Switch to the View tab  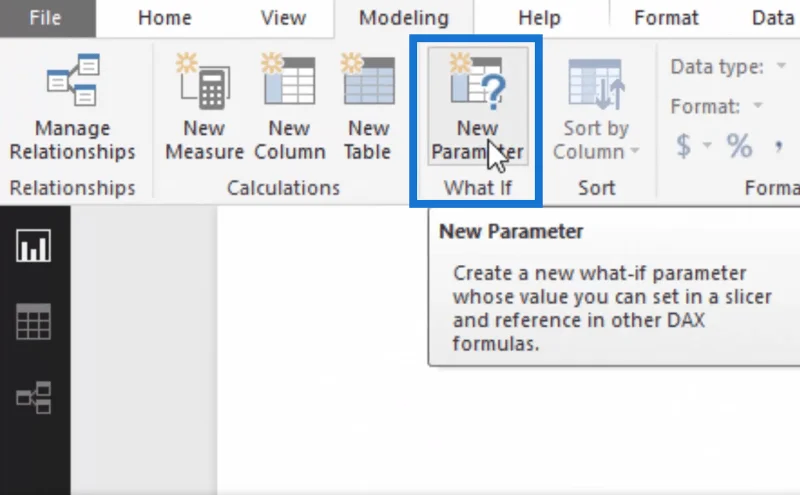coord(283,18)
